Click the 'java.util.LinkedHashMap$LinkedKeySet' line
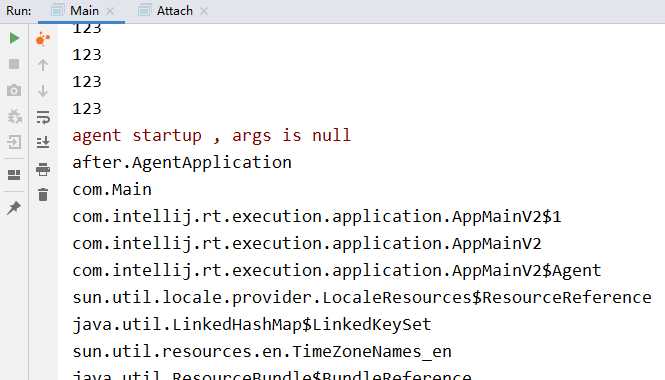 click(x=252, y=325)
